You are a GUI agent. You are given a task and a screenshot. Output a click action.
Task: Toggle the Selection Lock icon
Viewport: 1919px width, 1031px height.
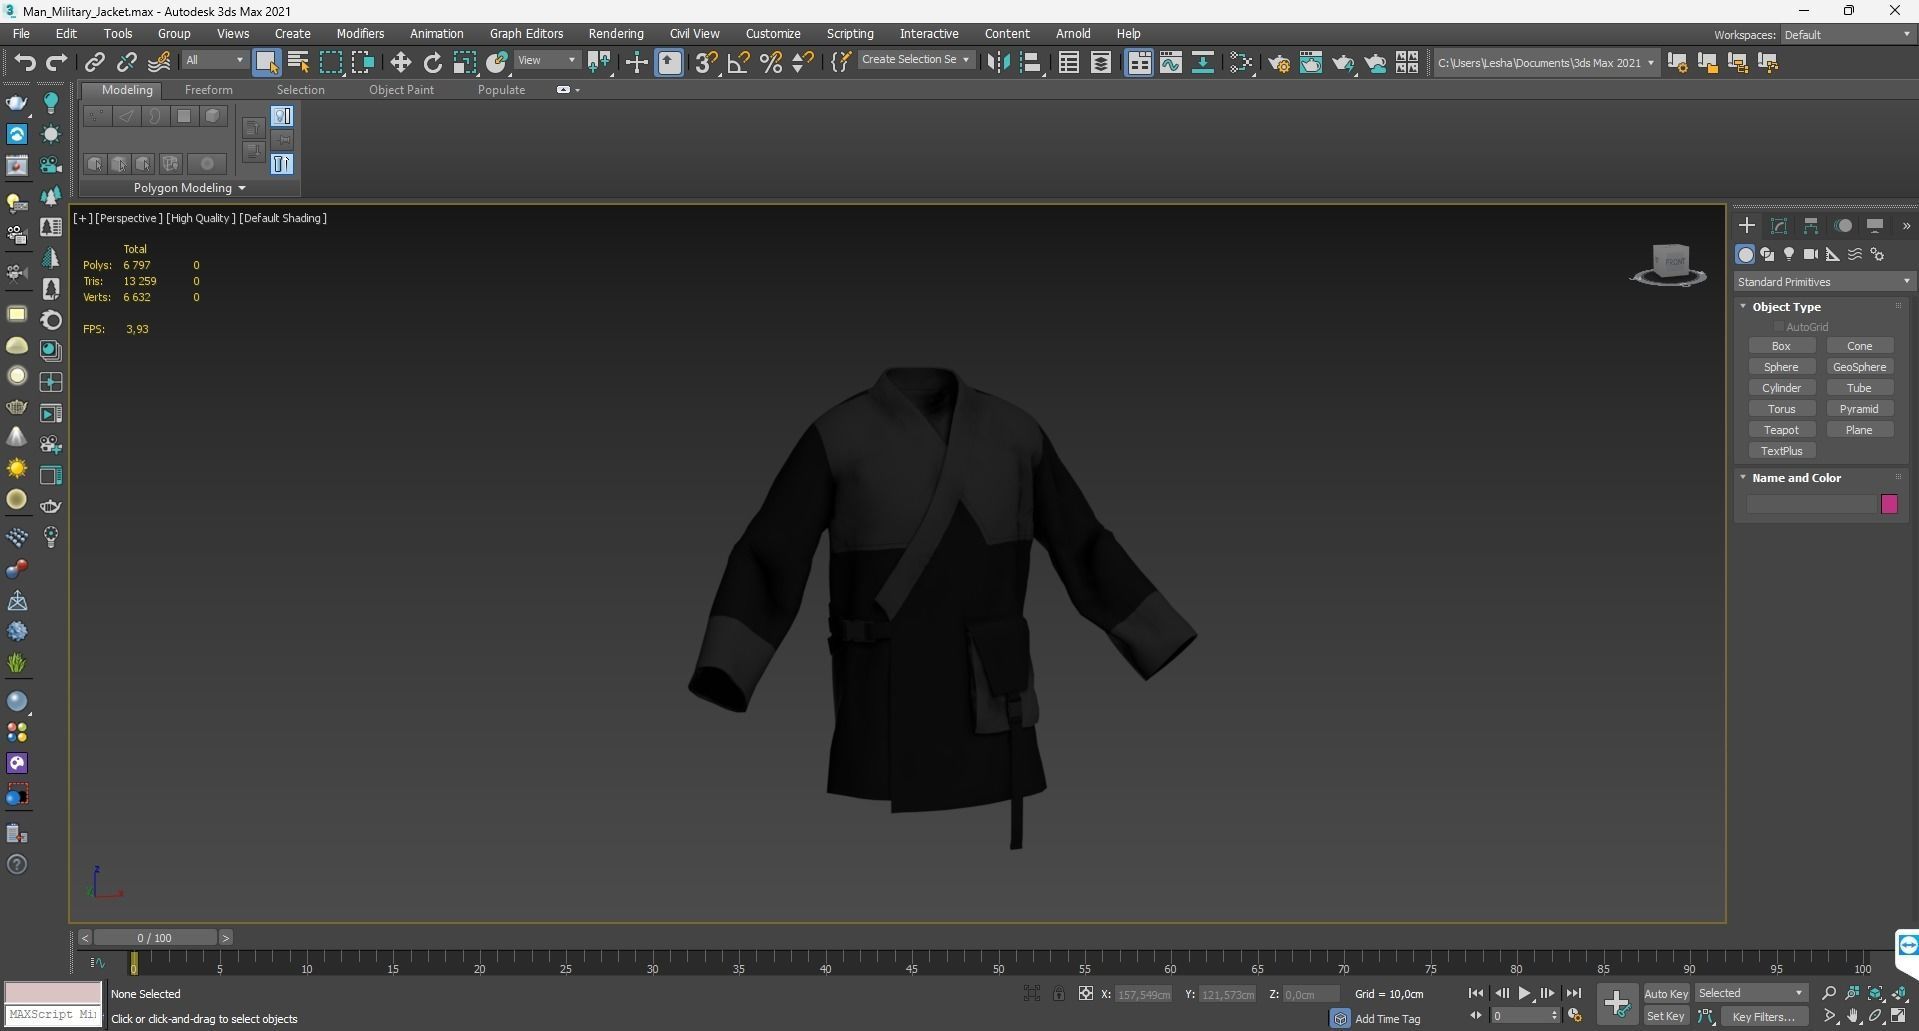[x=1059, y=994]
